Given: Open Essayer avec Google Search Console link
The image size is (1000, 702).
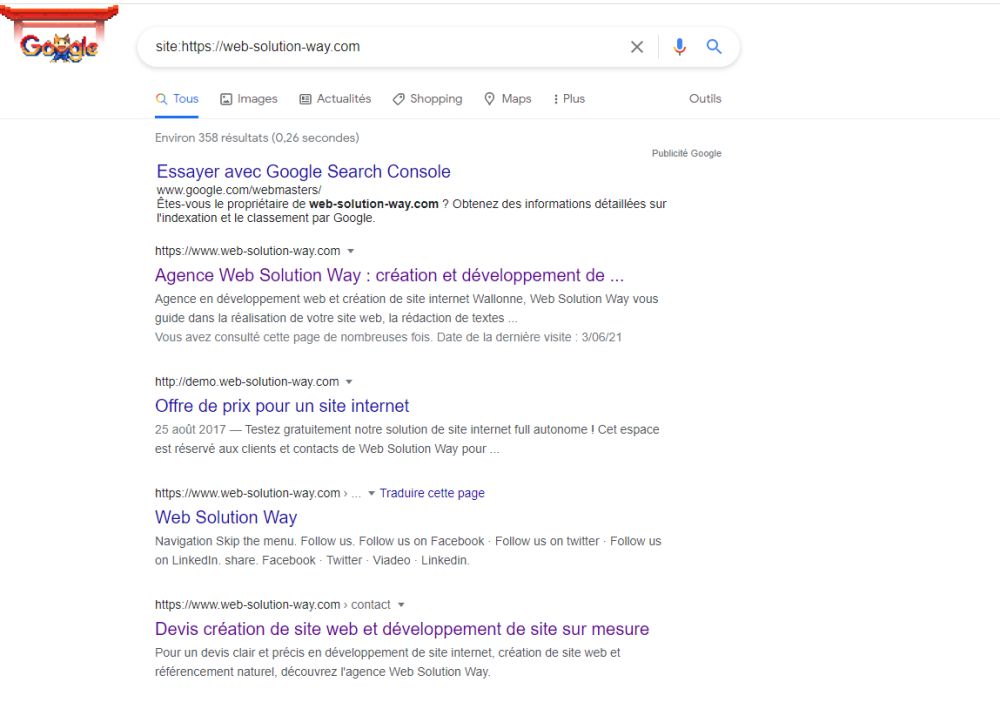Looking at the screenshot, I should (x=304, y=172).
